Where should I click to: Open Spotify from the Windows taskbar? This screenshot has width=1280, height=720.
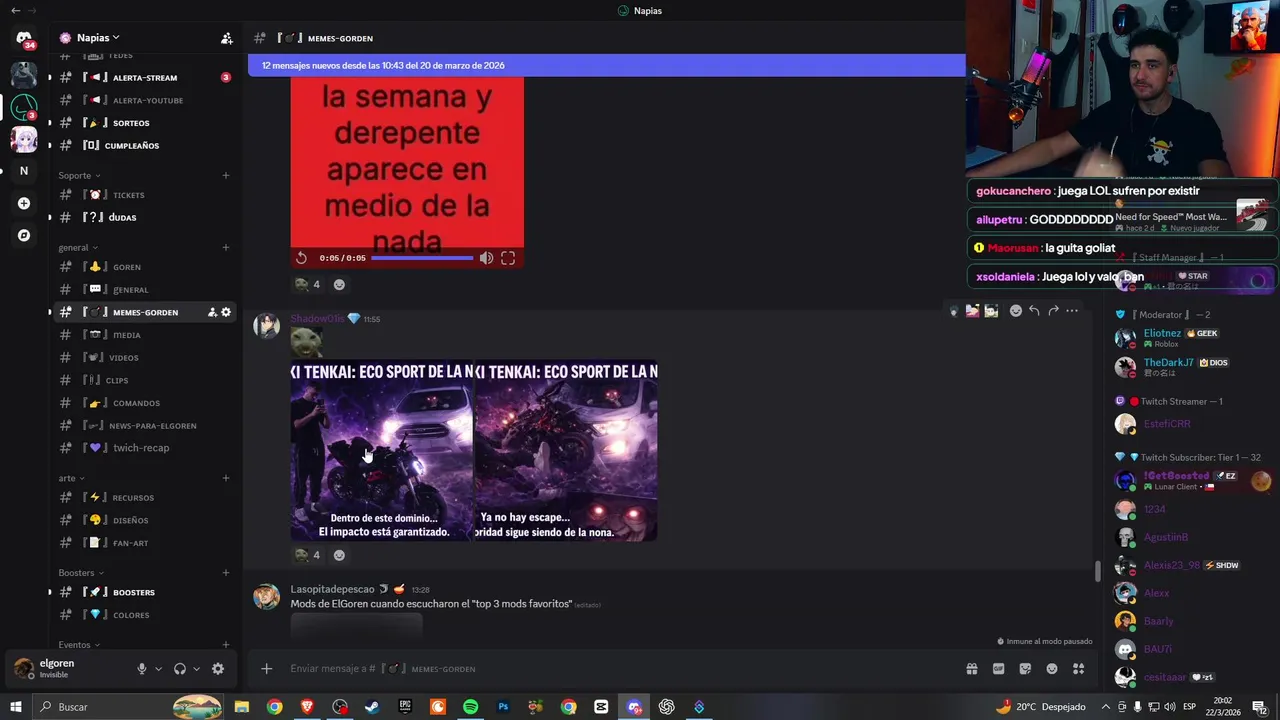tap(470, 707)
